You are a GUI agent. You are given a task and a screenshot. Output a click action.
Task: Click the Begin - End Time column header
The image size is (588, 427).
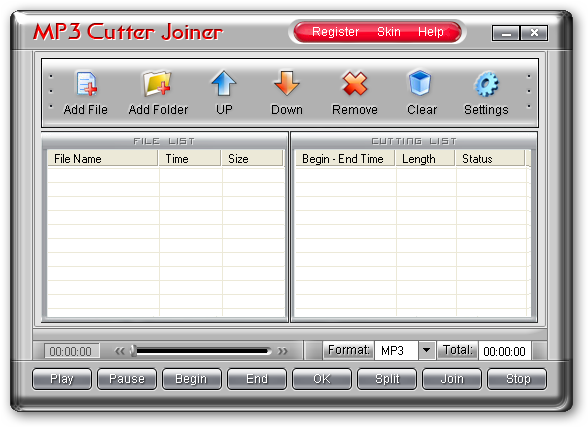pyautogui.click(x=345, y=159)
